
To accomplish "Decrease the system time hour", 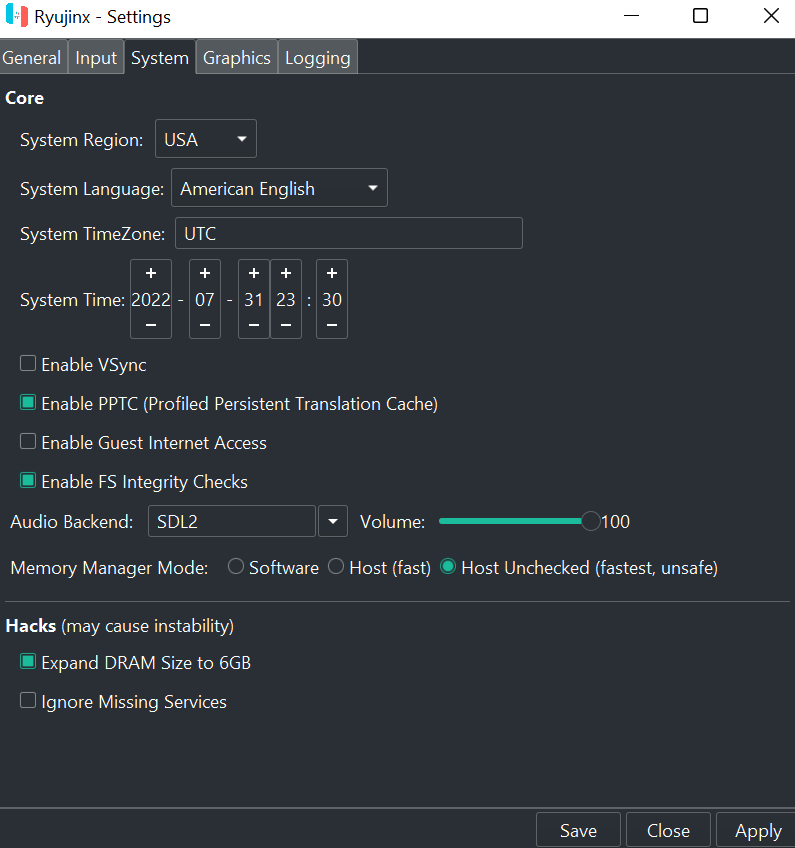I will pos(286,325).
